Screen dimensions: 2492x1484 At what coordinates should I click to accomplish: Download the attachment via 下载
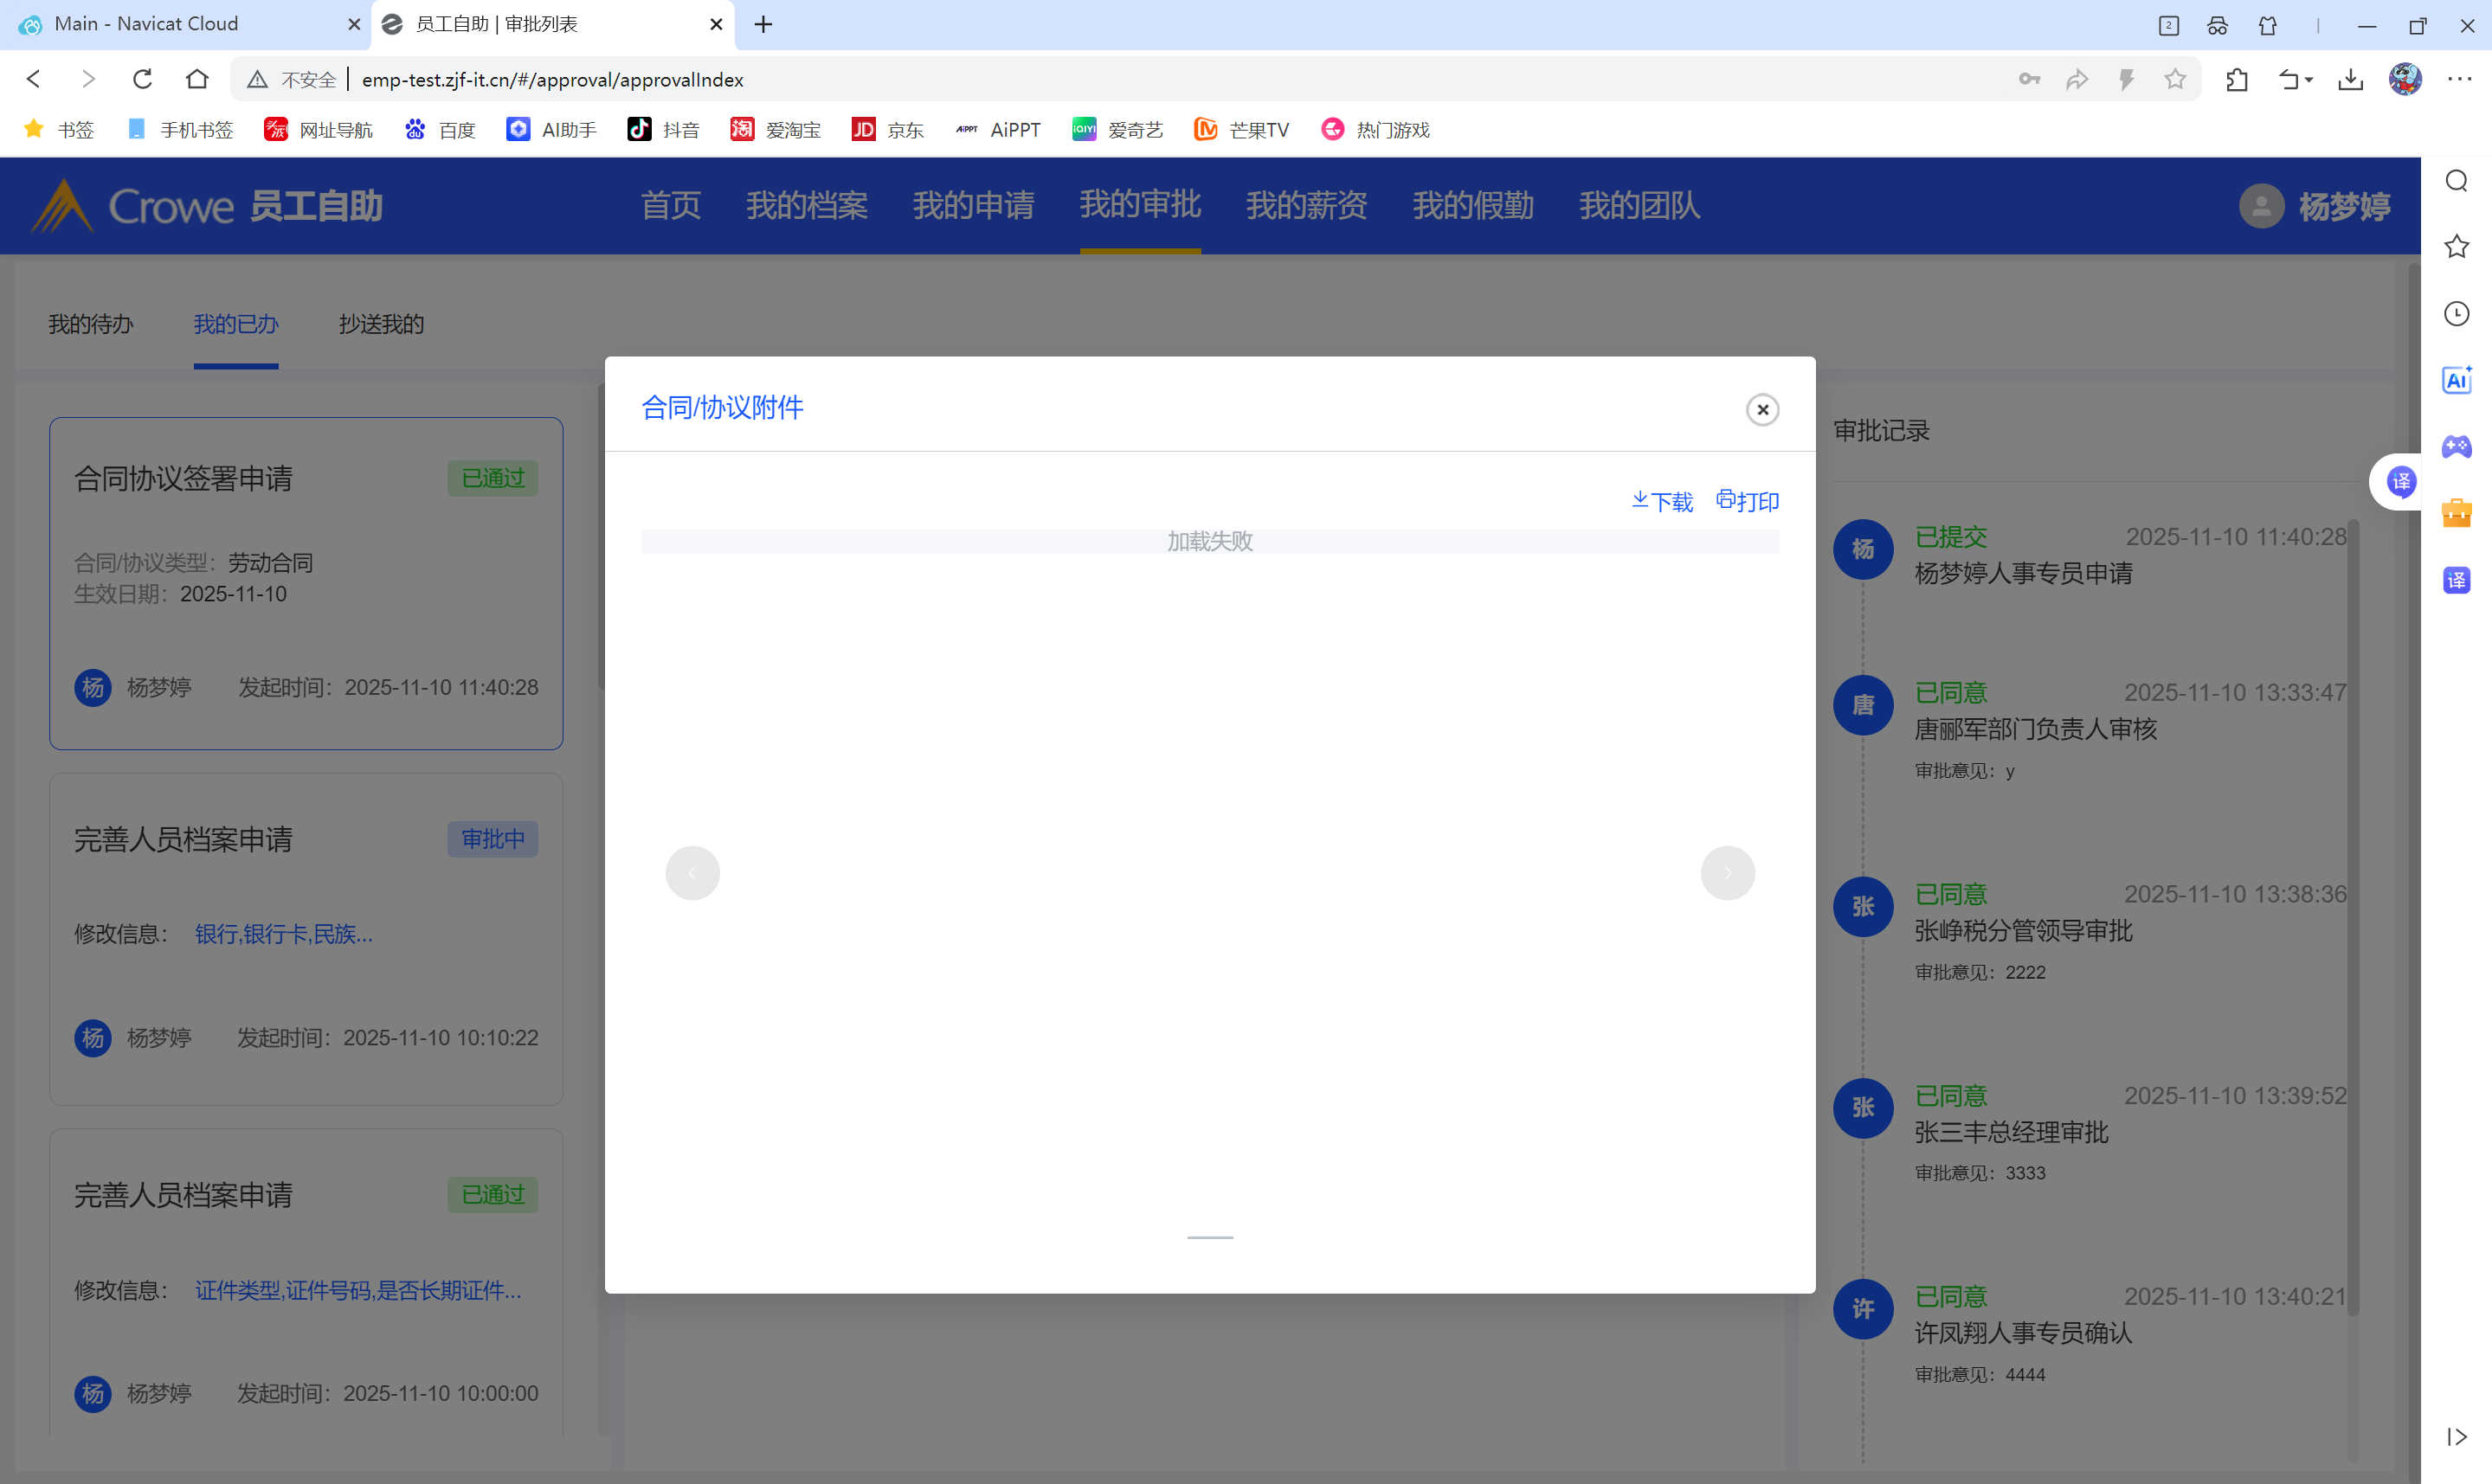coord(1662,501)
